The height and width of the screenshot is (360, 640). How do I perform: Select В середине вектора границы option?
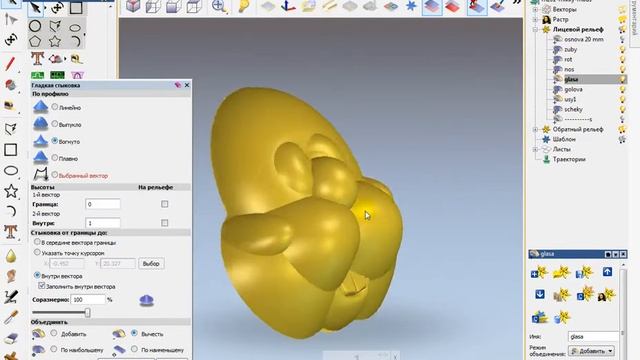pos(37,242)
